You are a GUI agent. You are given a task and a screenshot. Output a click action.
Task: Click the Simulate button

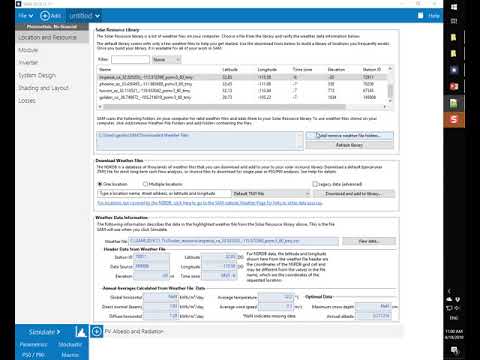coord(45,332)
